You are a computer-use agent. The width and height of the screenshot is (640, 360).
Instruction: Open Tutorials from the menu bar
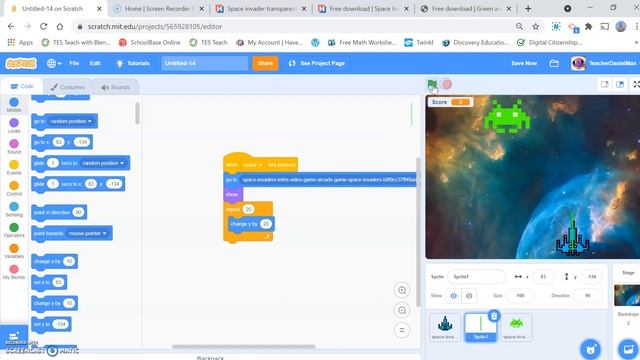click(x=133, y=63)
